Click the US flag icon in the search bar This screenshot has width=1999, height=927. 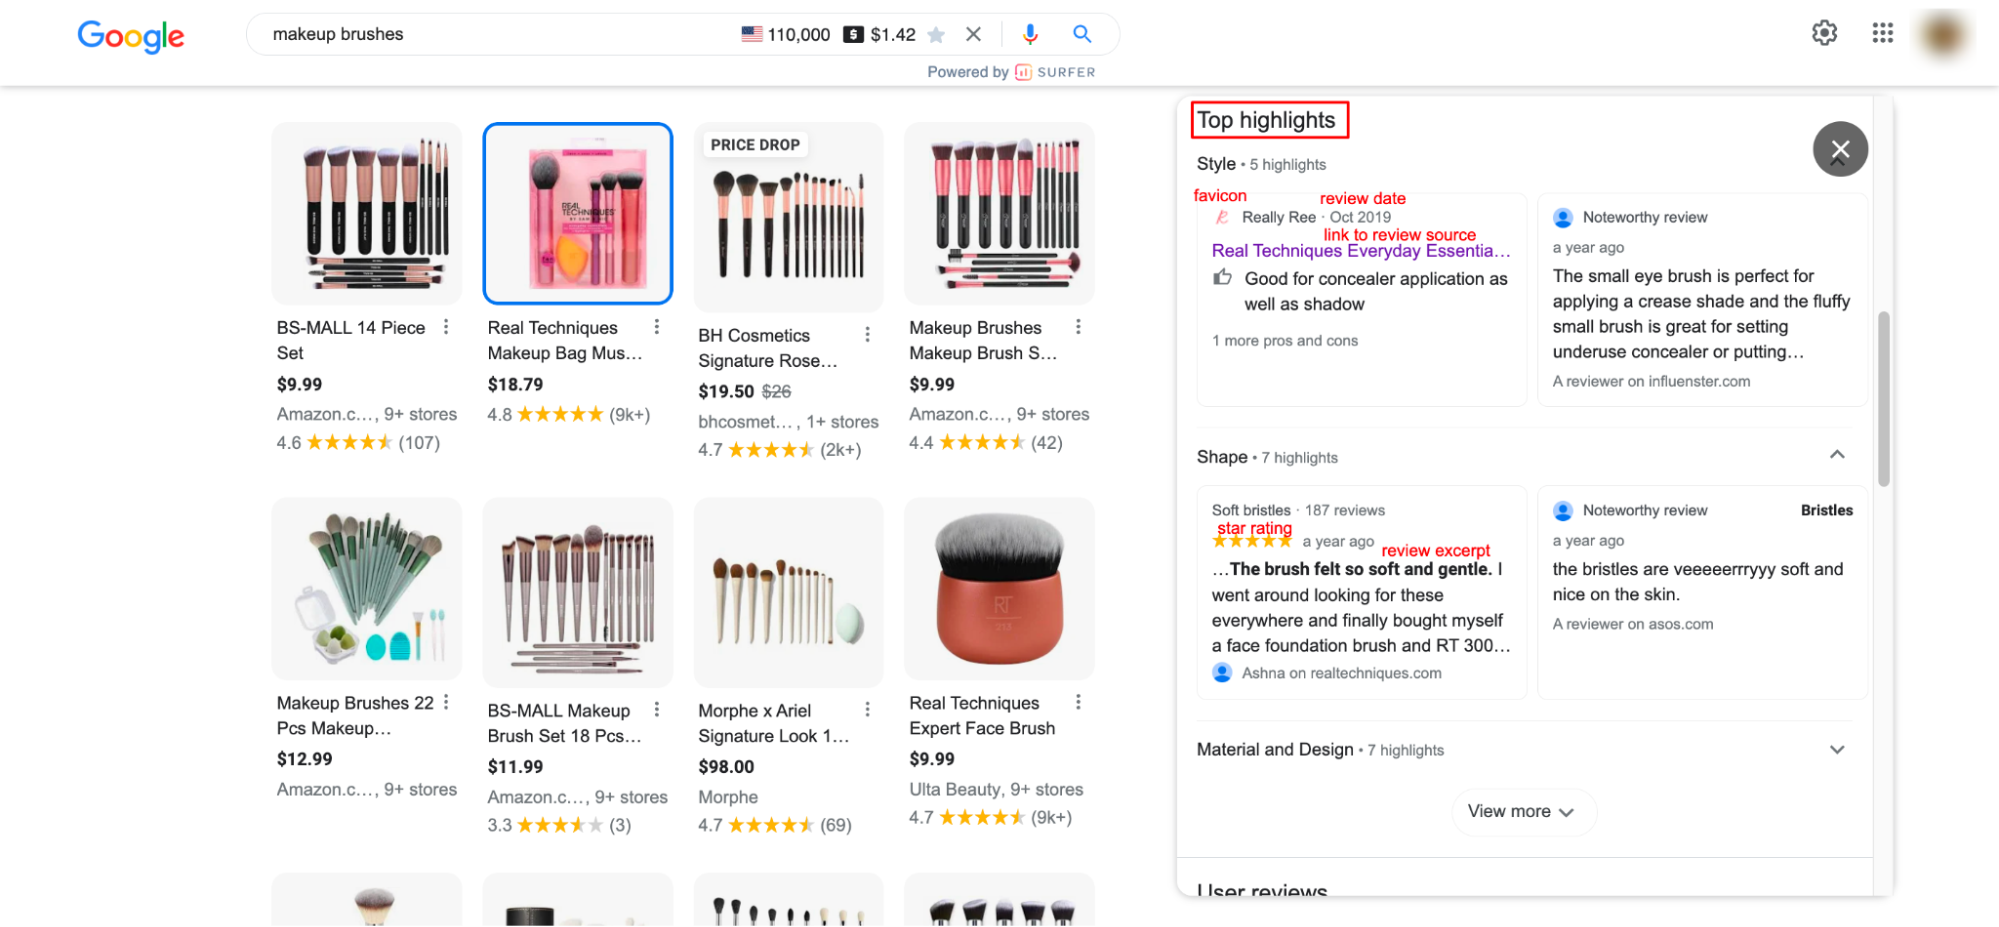(753, 33)
